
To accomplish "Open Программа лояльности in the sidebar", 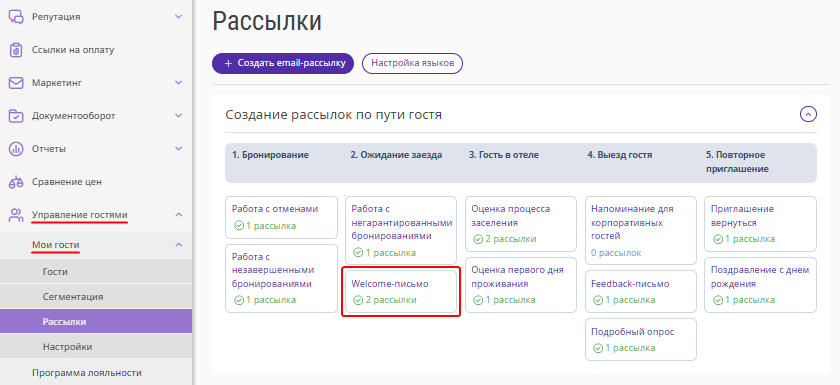I will pyautogui.click(x=86, y=372).
